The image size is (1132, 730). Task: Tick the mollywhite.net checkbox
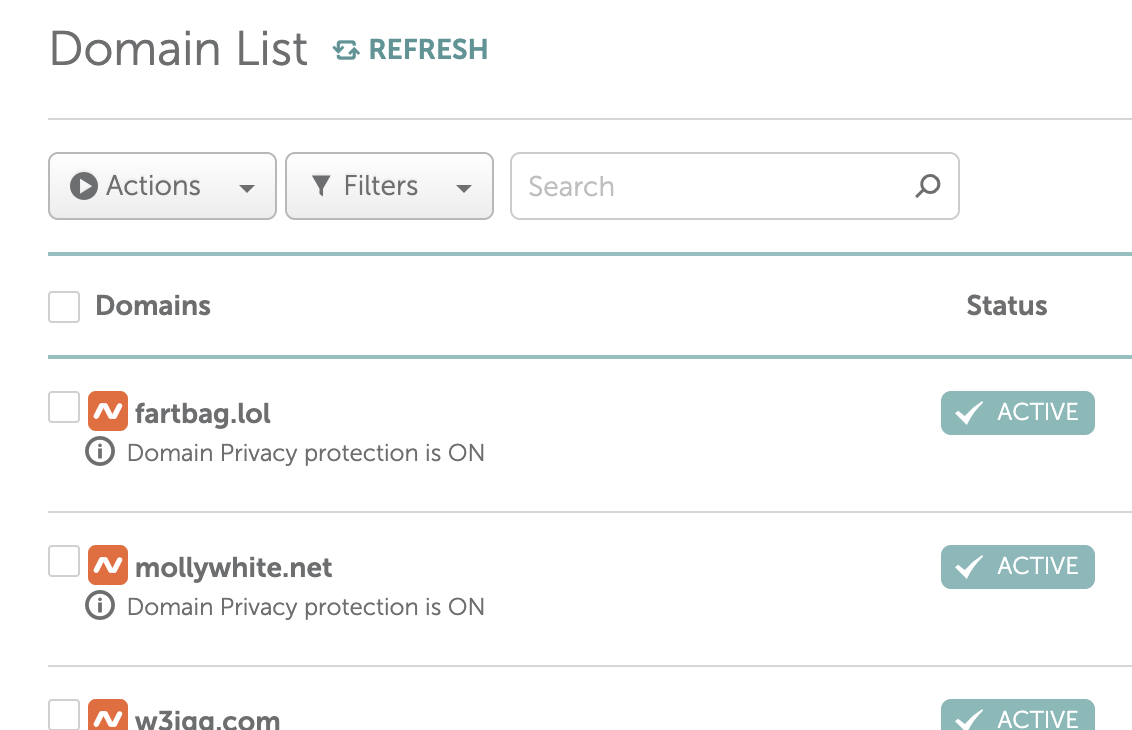[x=64, y=561]
